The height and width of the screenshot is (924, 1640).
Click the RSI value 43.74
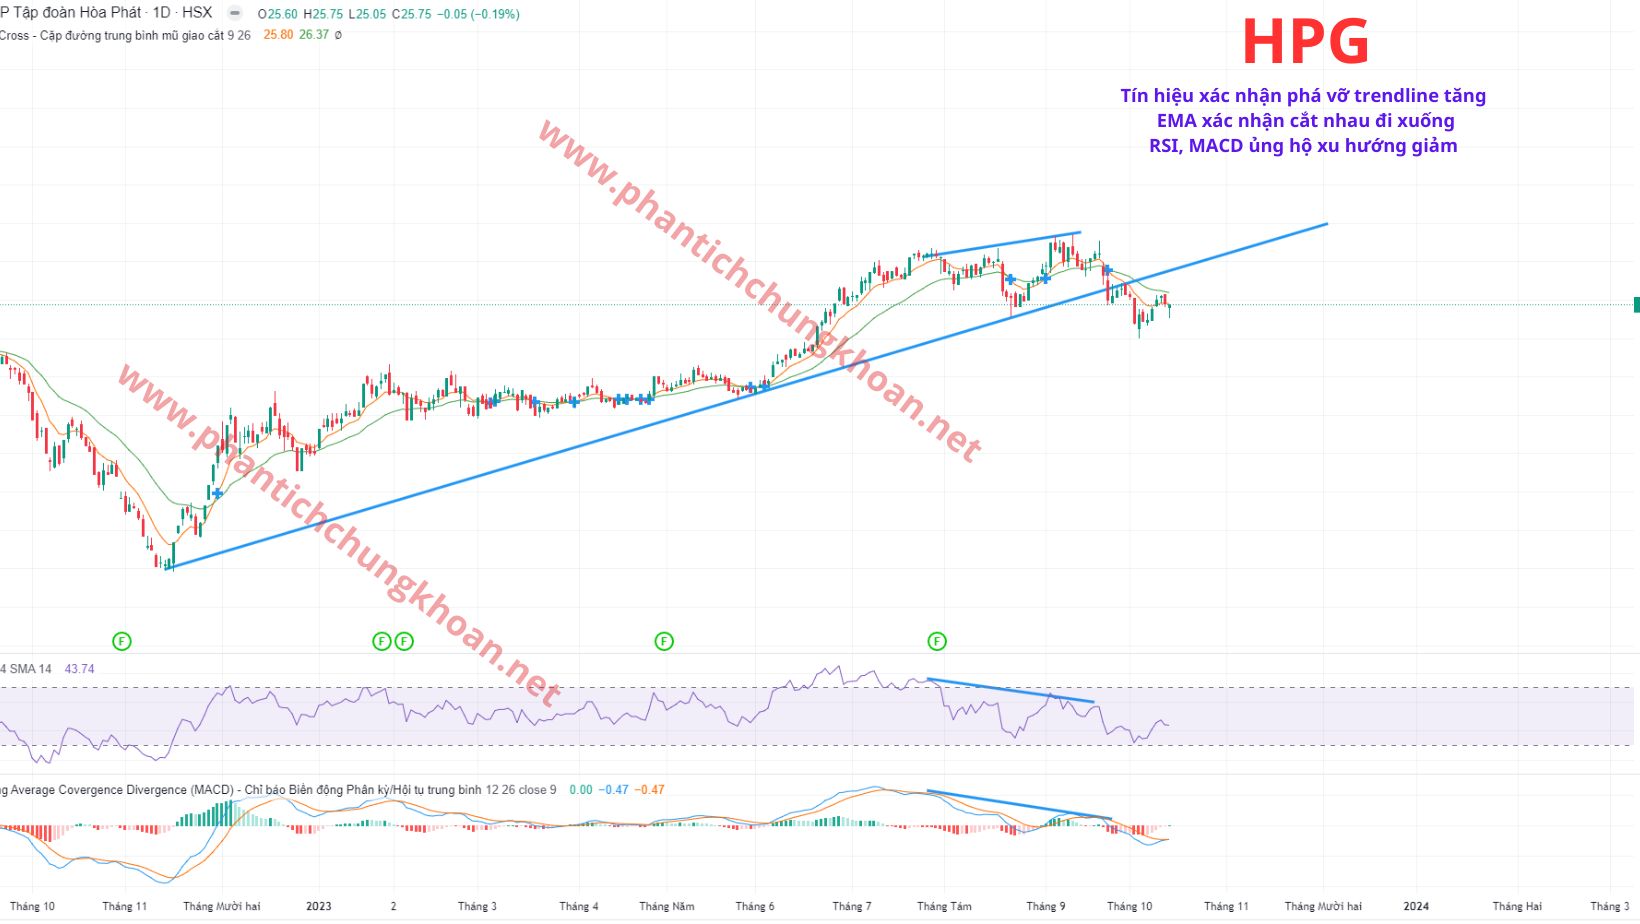[79, 669]
